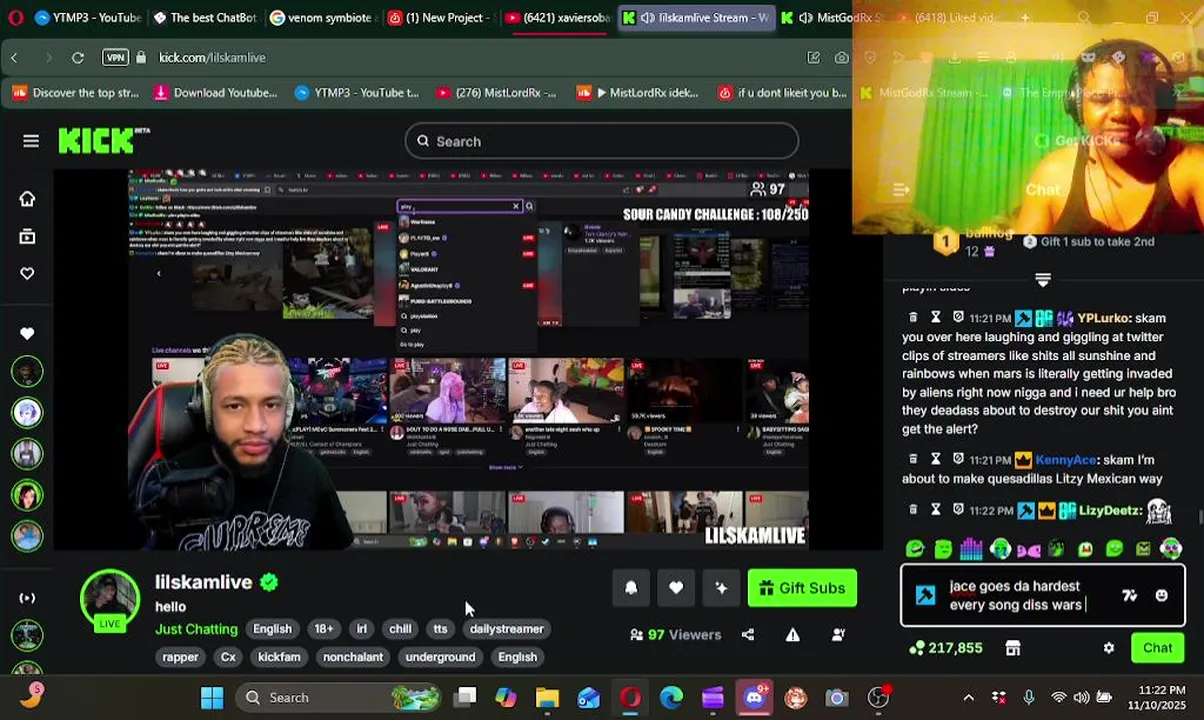Open the channel shop icon below chat

click(1013, 648)
